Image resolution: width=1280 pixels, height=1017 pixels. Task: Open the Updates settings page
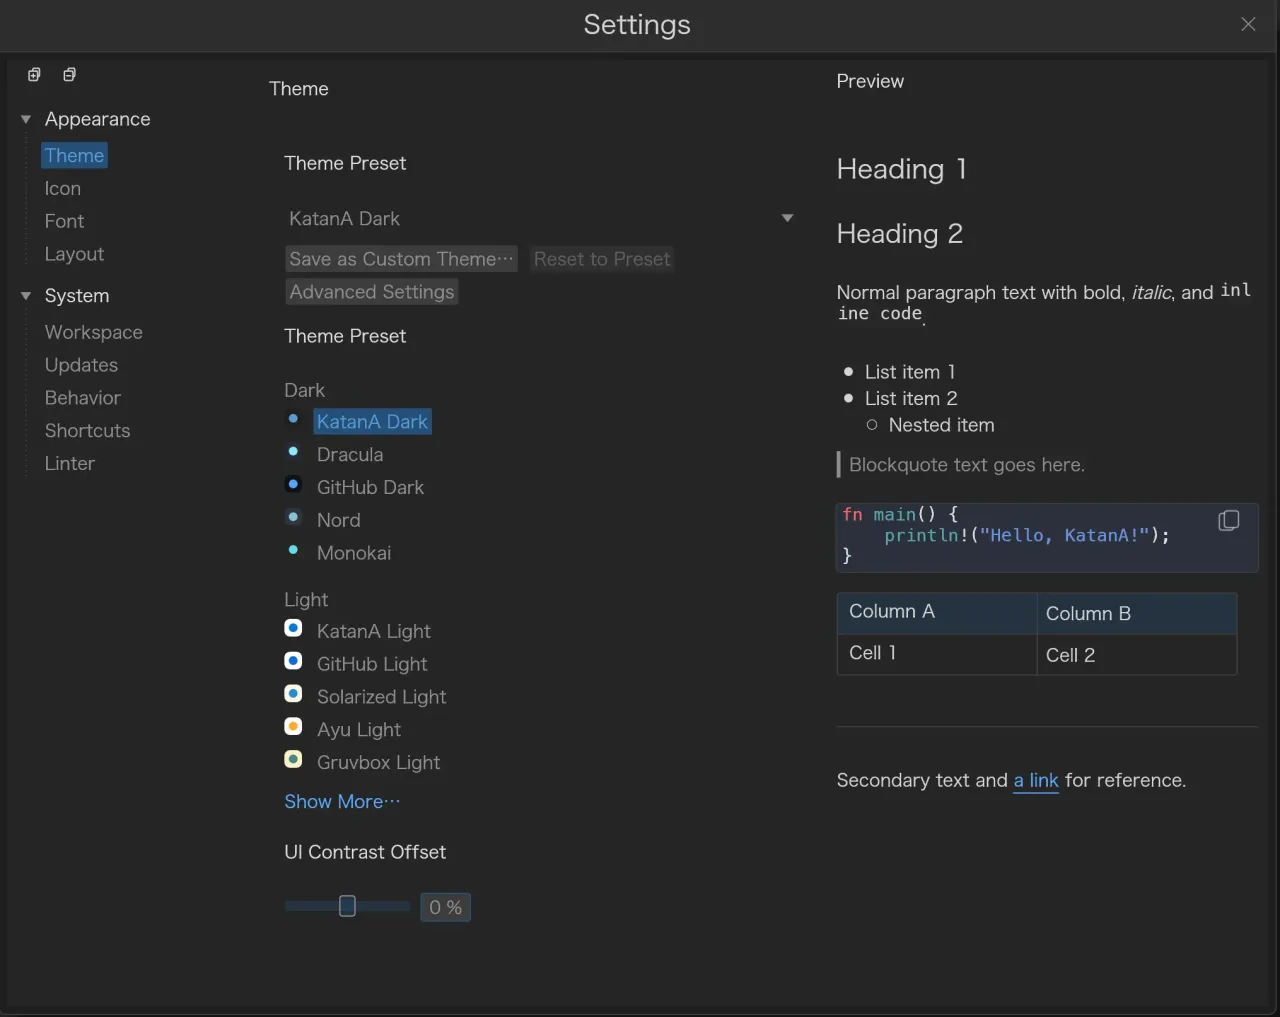coord(81,366)
